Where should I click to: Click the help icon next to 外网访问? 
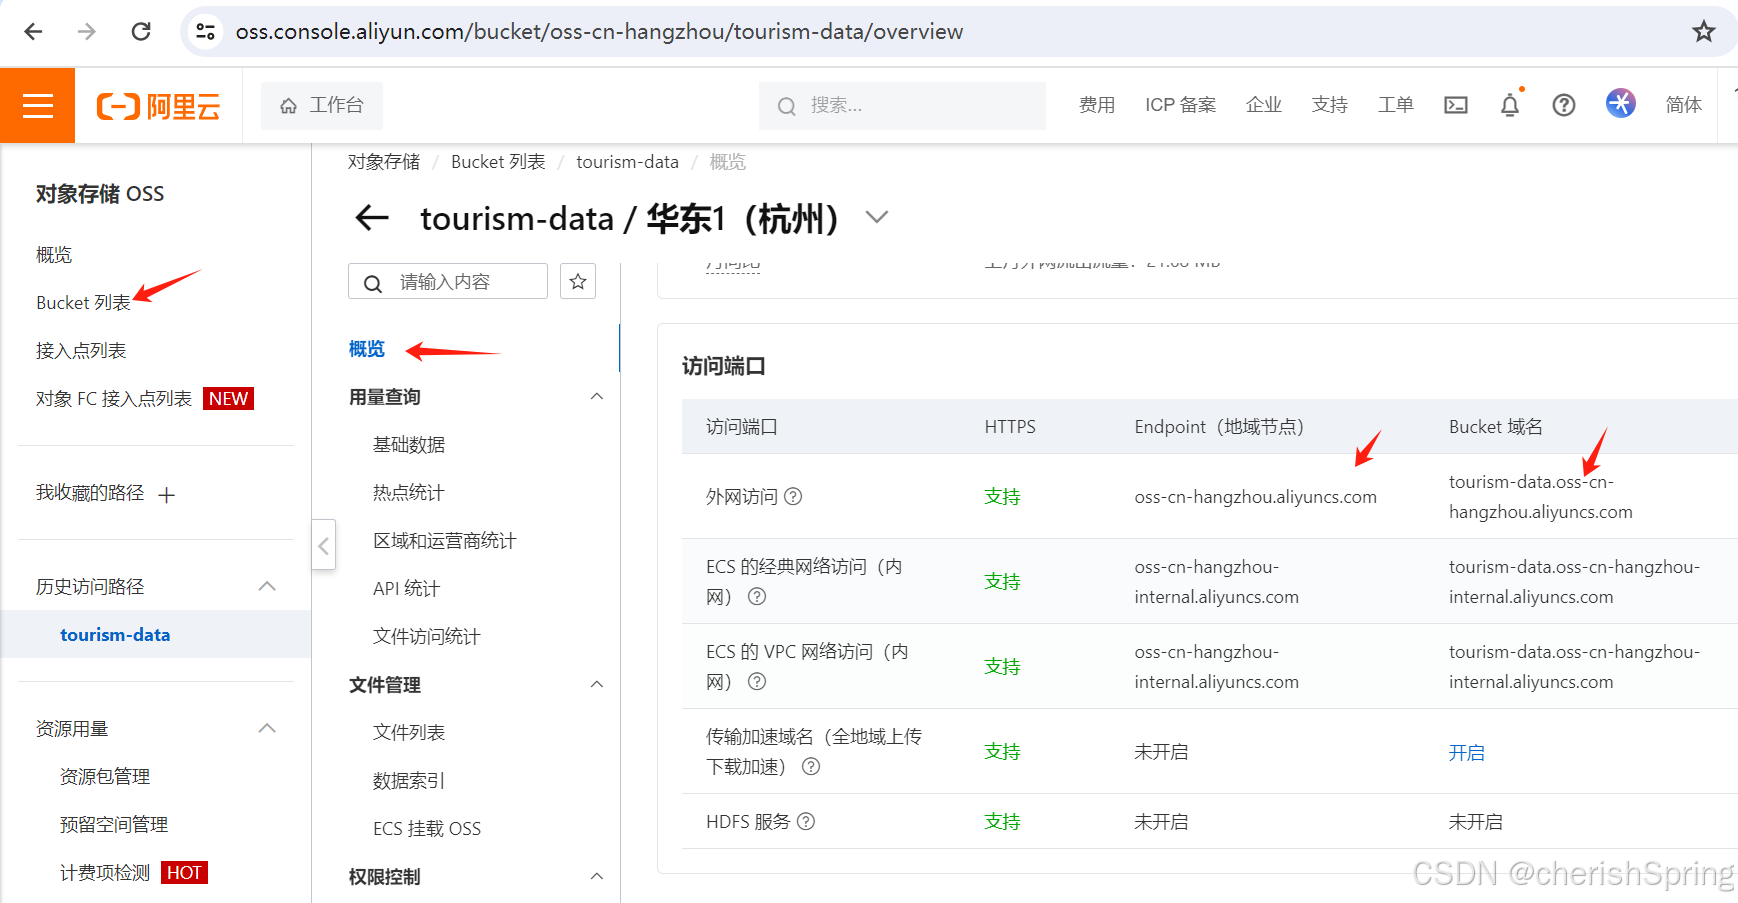pos(793,496)
